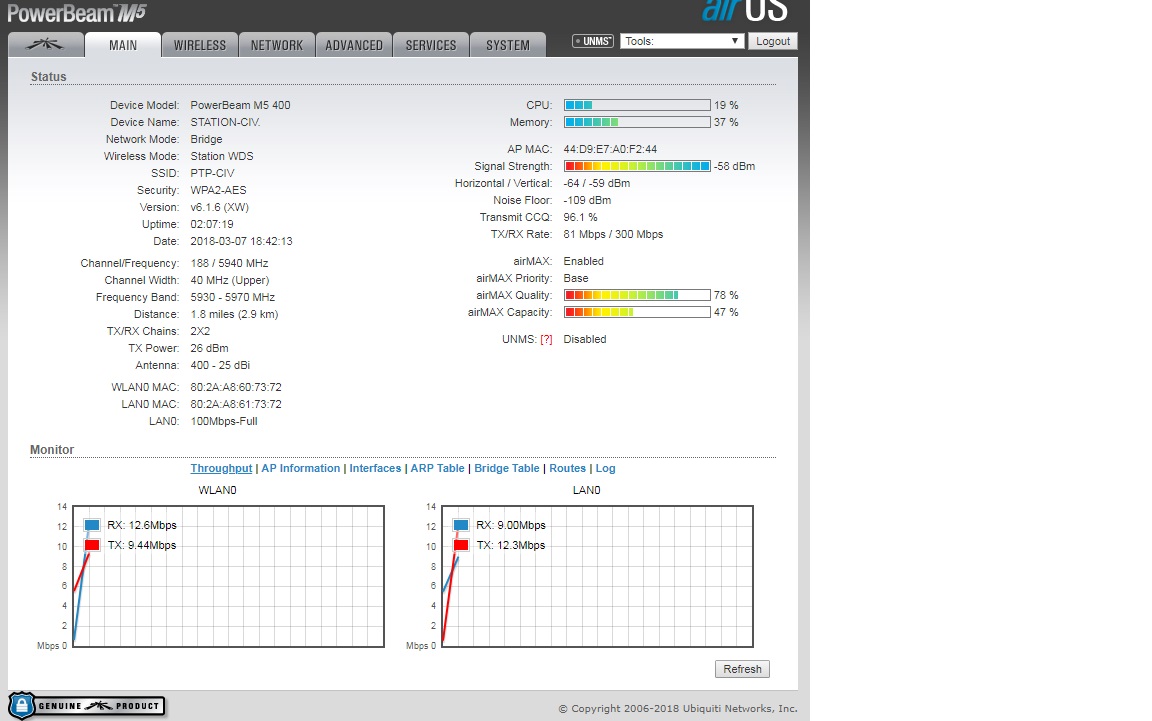Select the AP MAC address 44:D9:E7:A0:F2:44
This screenshot has height=721, width=1152.
[x=610, y=149]
